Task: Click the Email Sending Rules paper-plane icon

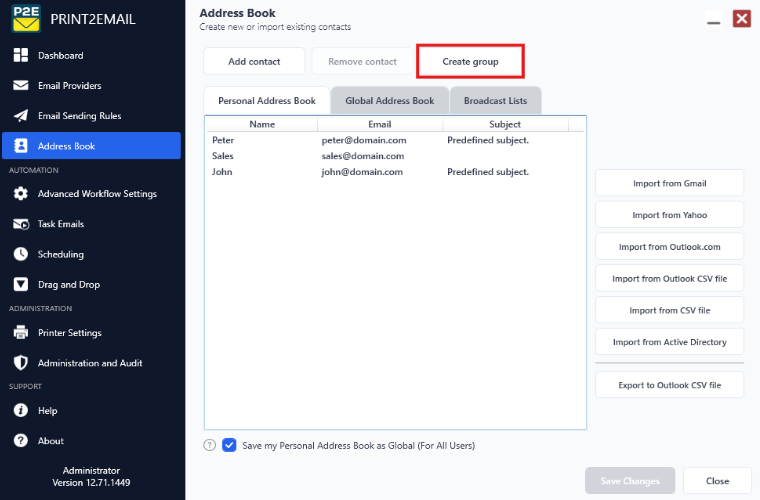Action: [x=21, y=115]
